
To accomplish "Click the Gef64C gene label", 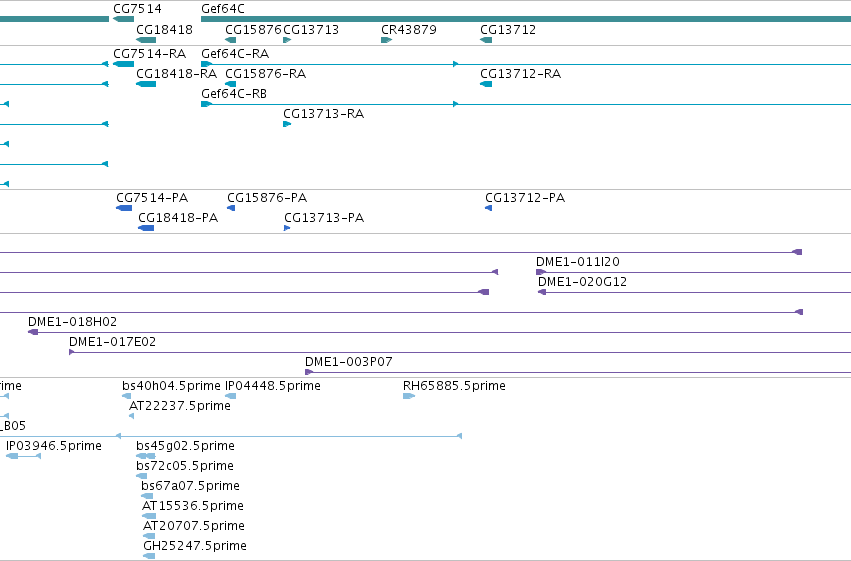I will coord(223,9).
